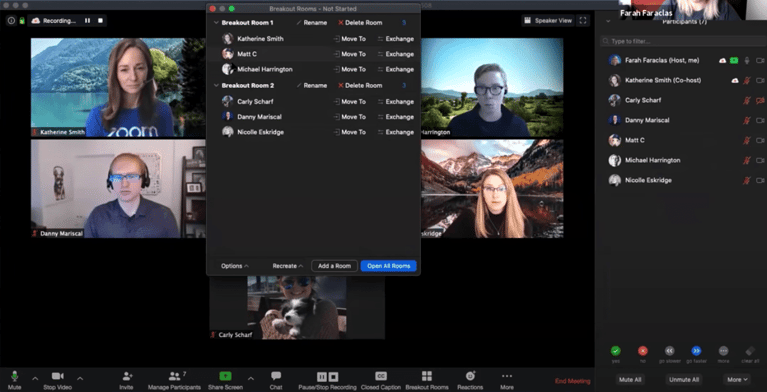Click the green Share Screen icon
Viewport: 767px width, 392px height.
point(225,376)
